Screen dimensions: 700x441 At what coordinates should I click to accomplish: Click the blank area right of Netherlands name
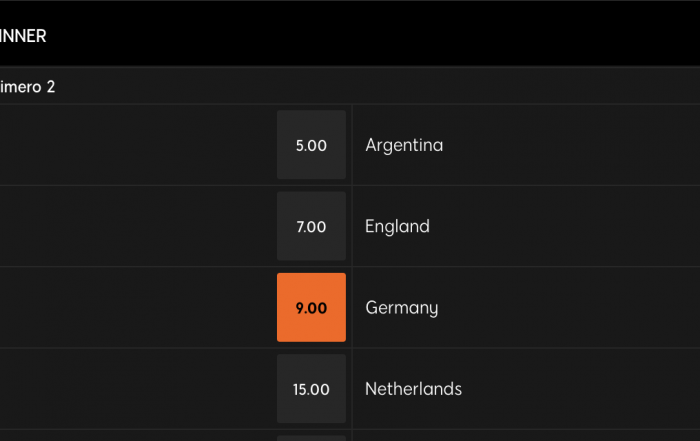[x=581, y=389]
